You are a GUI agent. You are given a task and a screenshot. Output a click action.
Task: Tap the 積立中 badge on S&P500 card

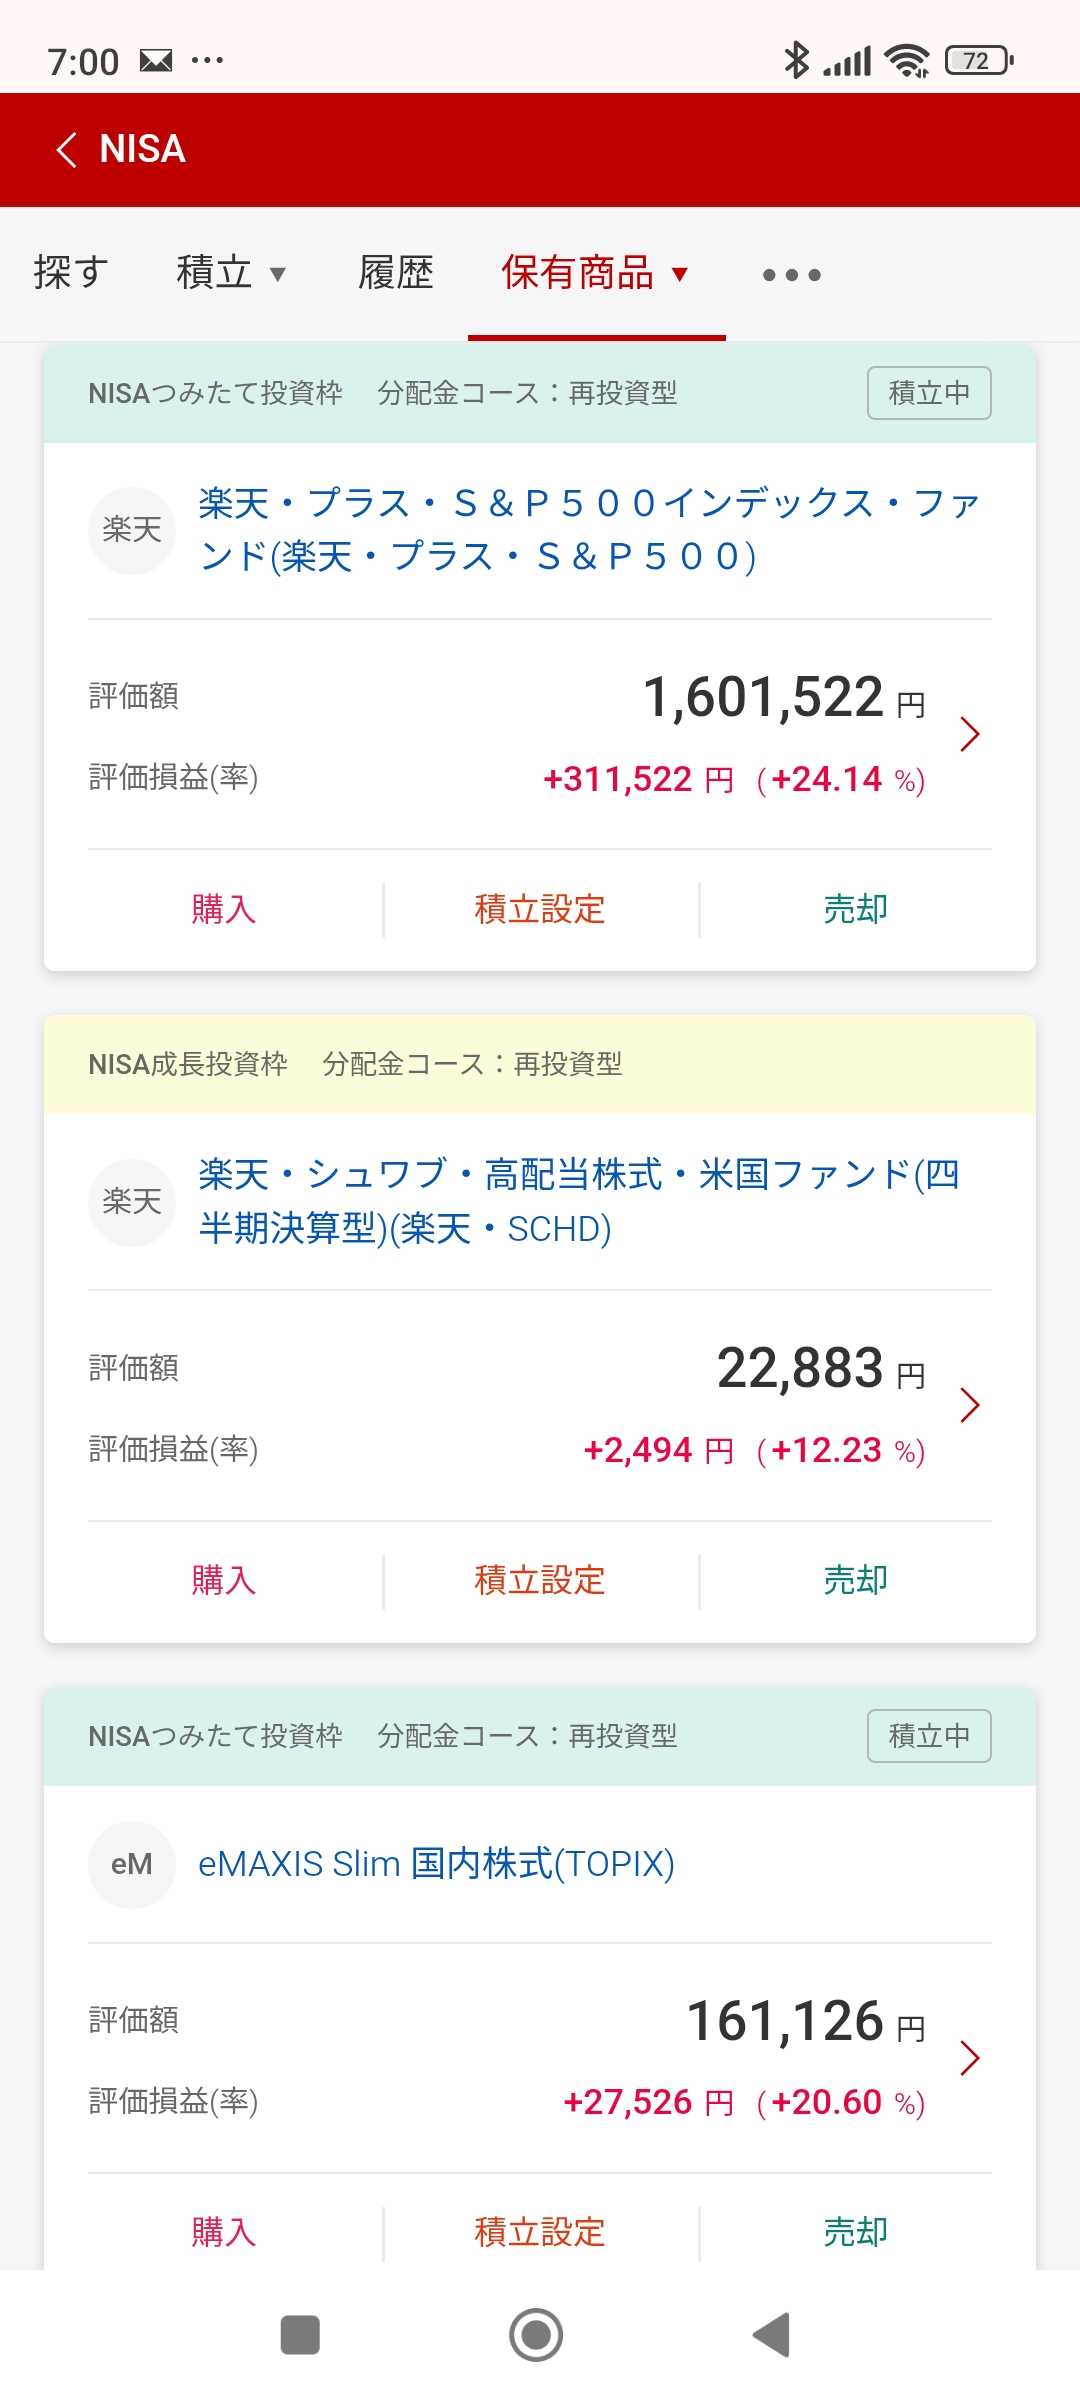pyautogui.click(x=929, y=393)
